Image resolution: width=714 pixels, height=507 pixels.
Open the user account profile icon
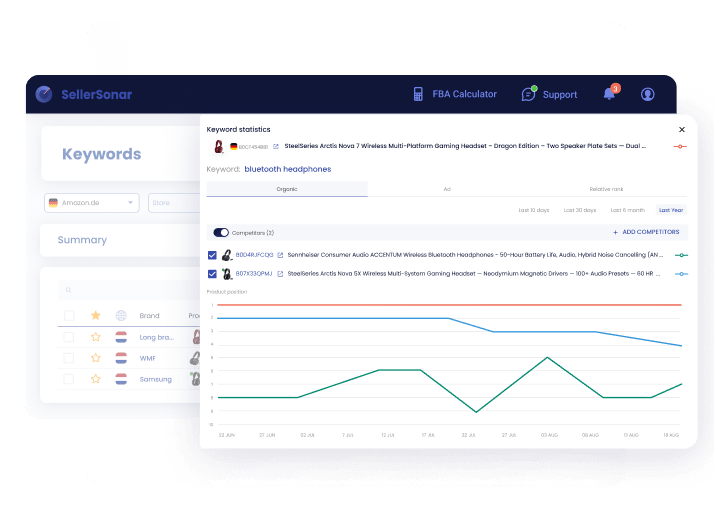coord(647,94)
